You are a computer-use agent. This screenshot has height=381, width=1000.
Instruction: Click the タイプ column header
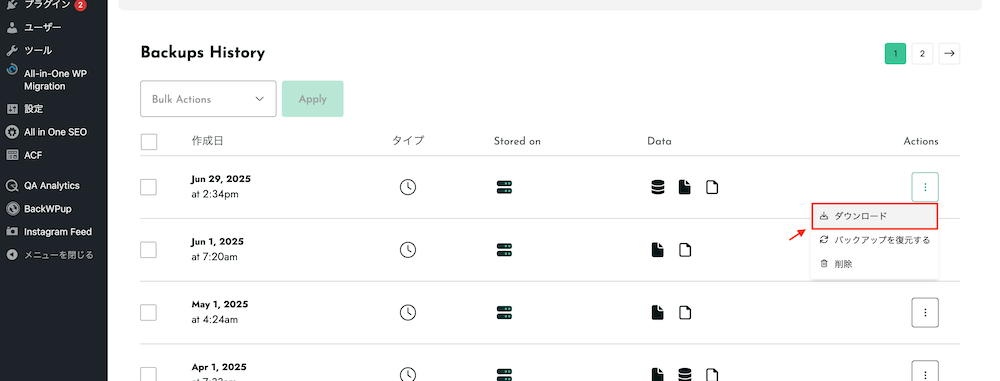408,141
